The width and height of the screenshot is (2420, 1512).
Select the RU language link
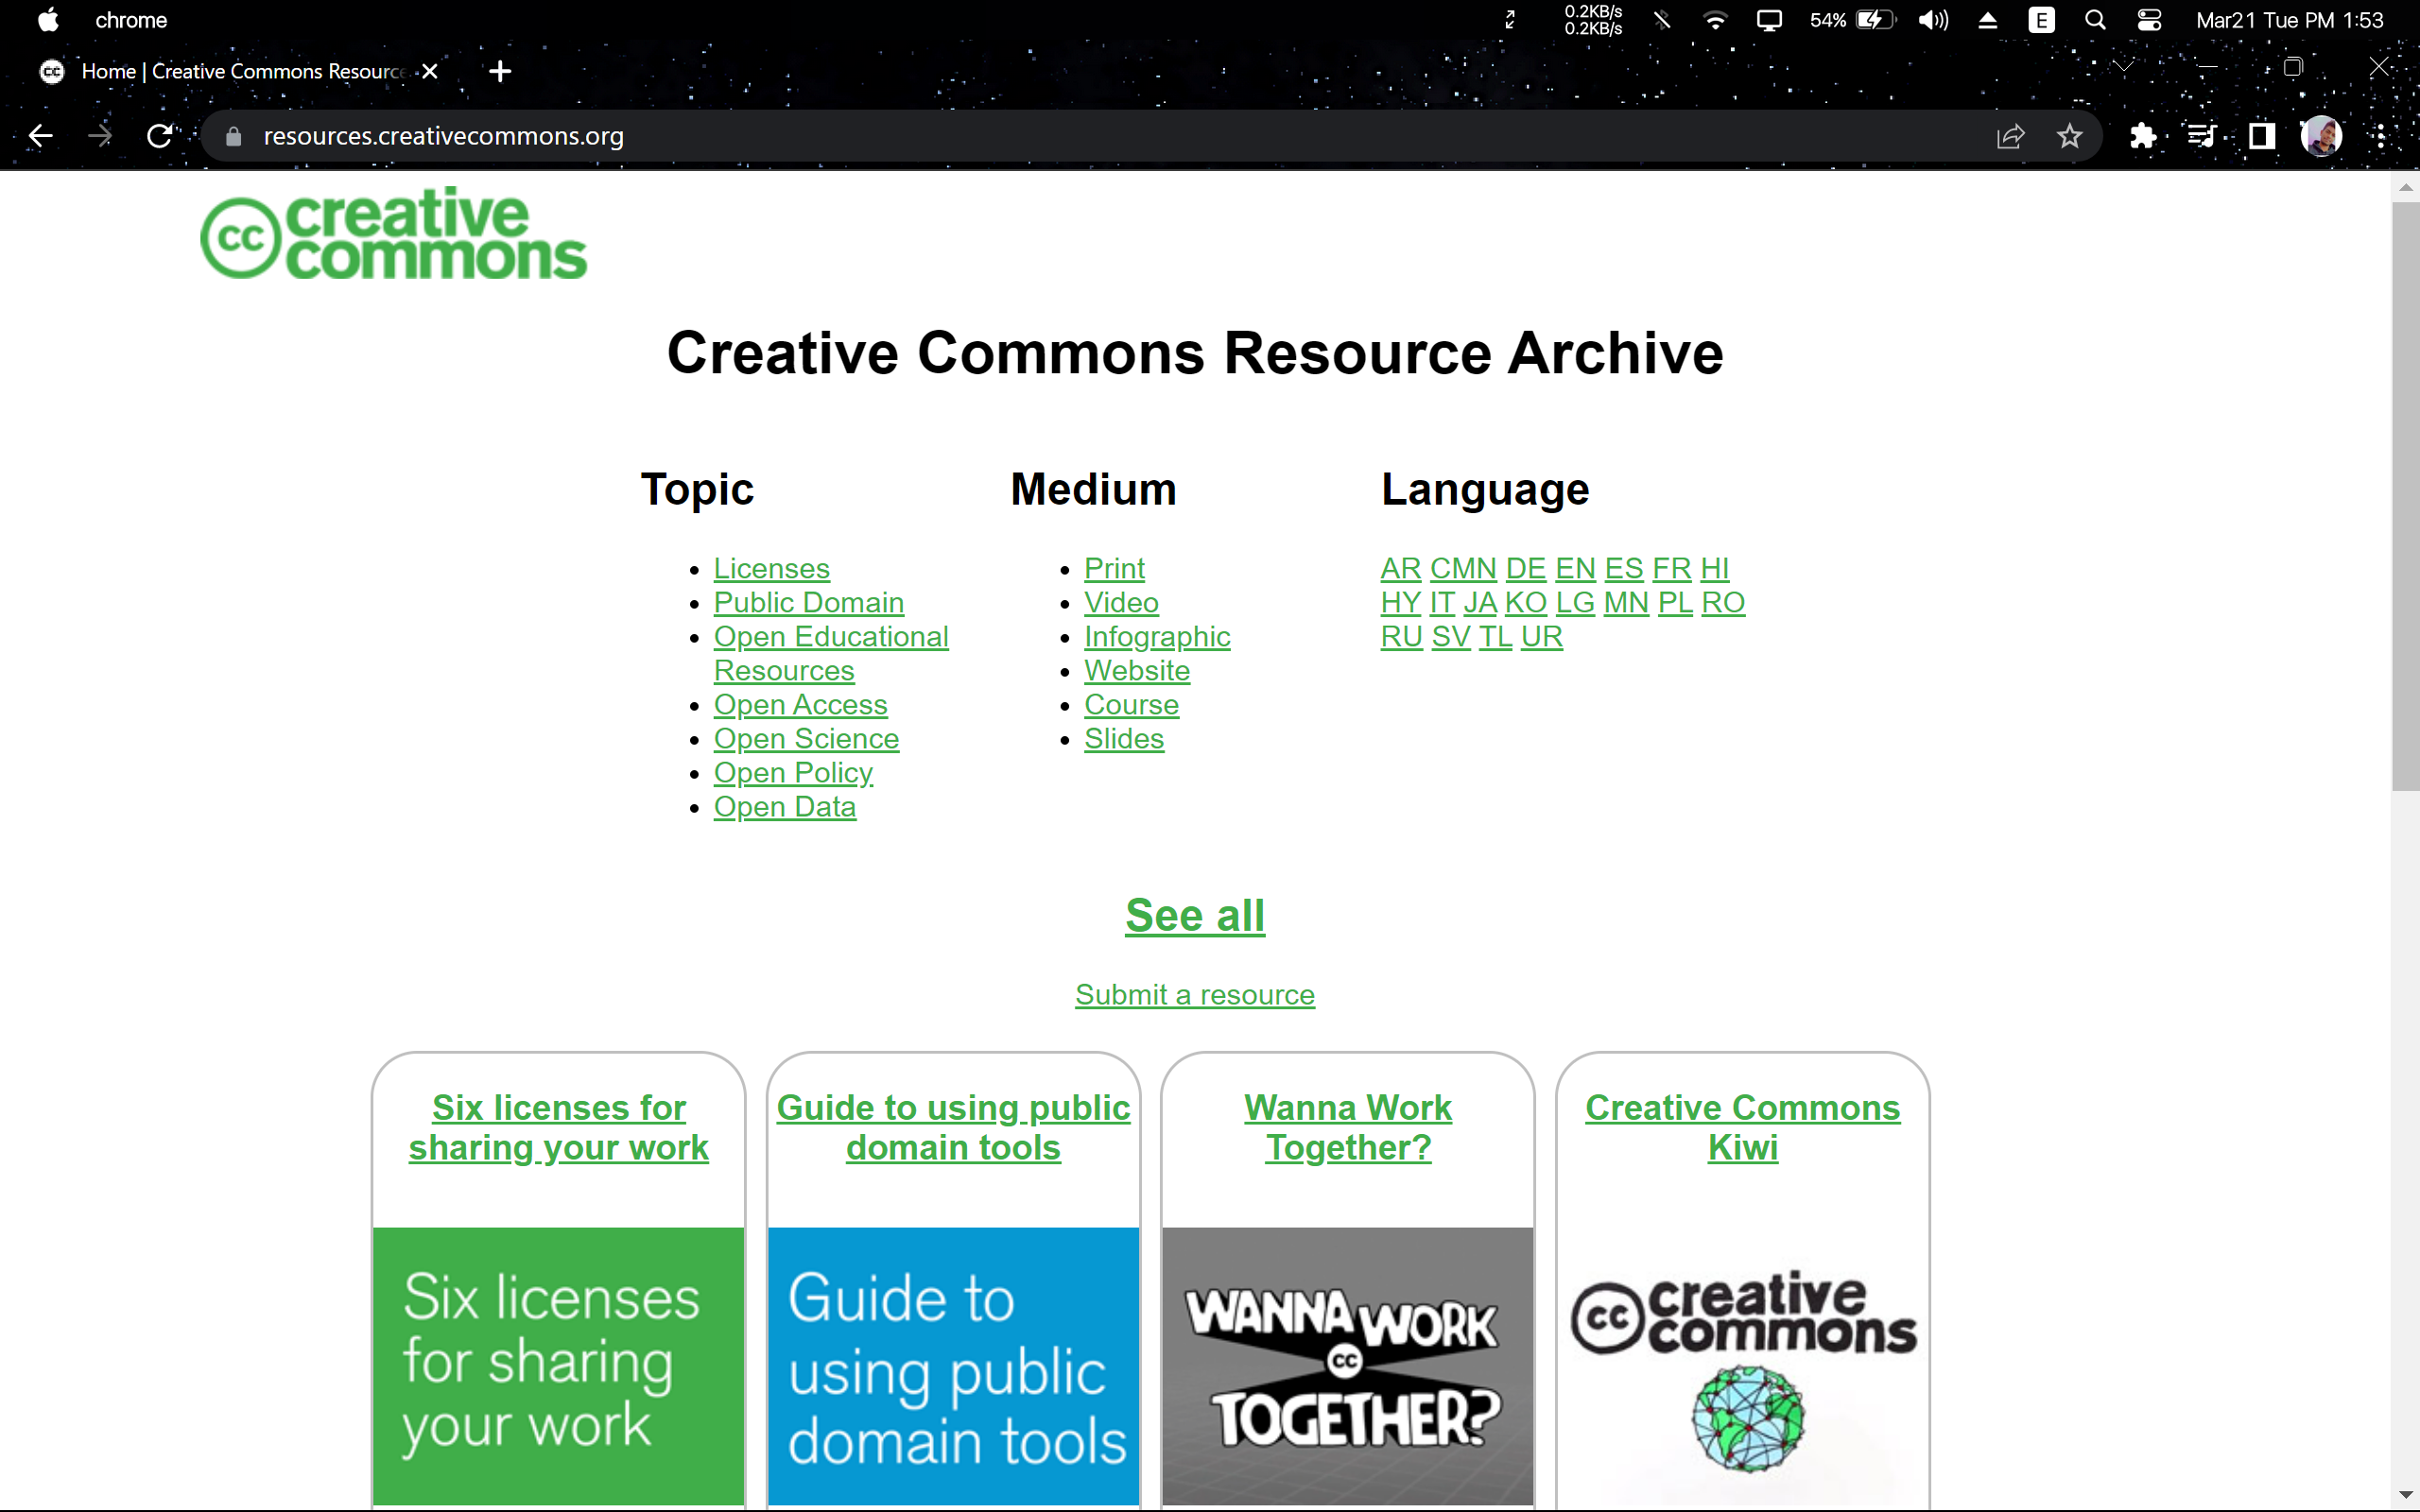(1401, 636)
